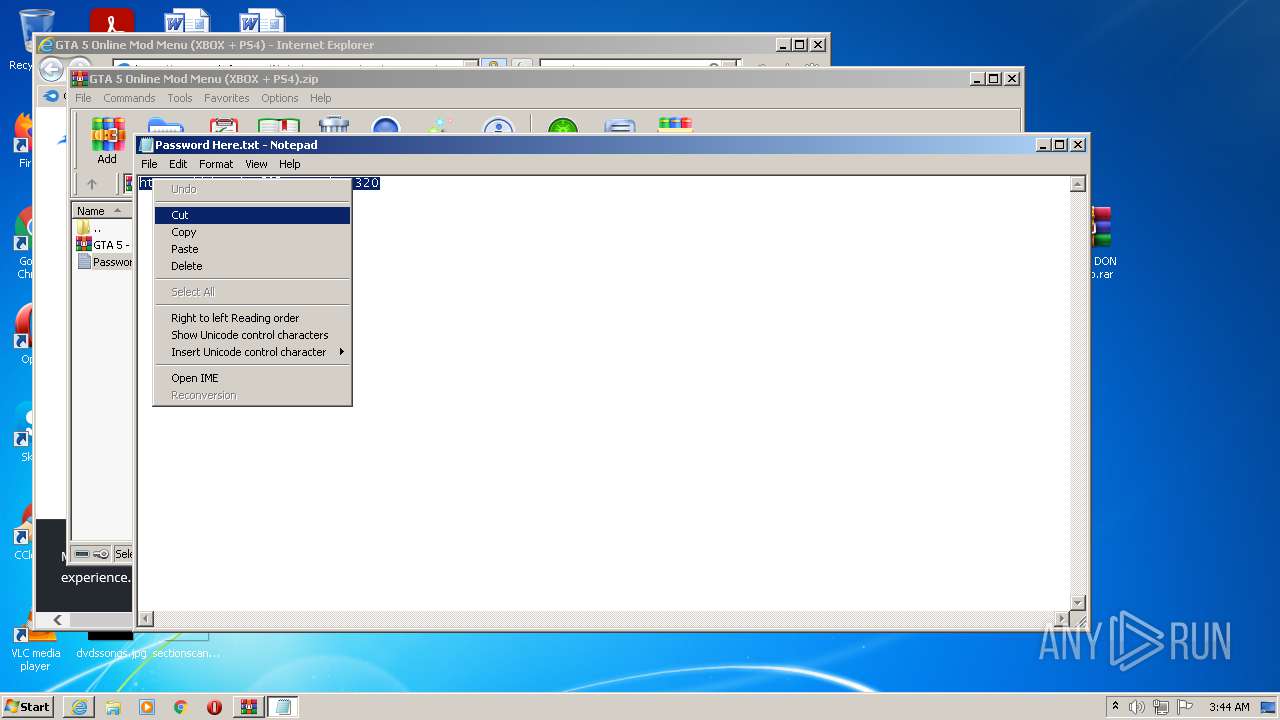Click the Internet Explorer horizontal scroll left arrow
The image size is (1280, 720).
tap(57, 620)
